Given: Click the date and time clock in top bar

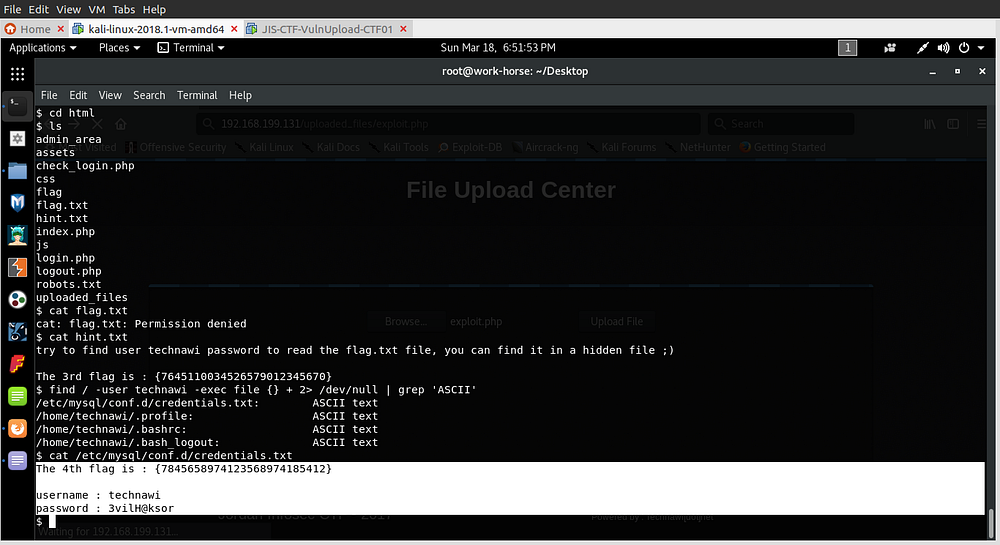Looking at the screenshot, I should click(x=497, y=48).
